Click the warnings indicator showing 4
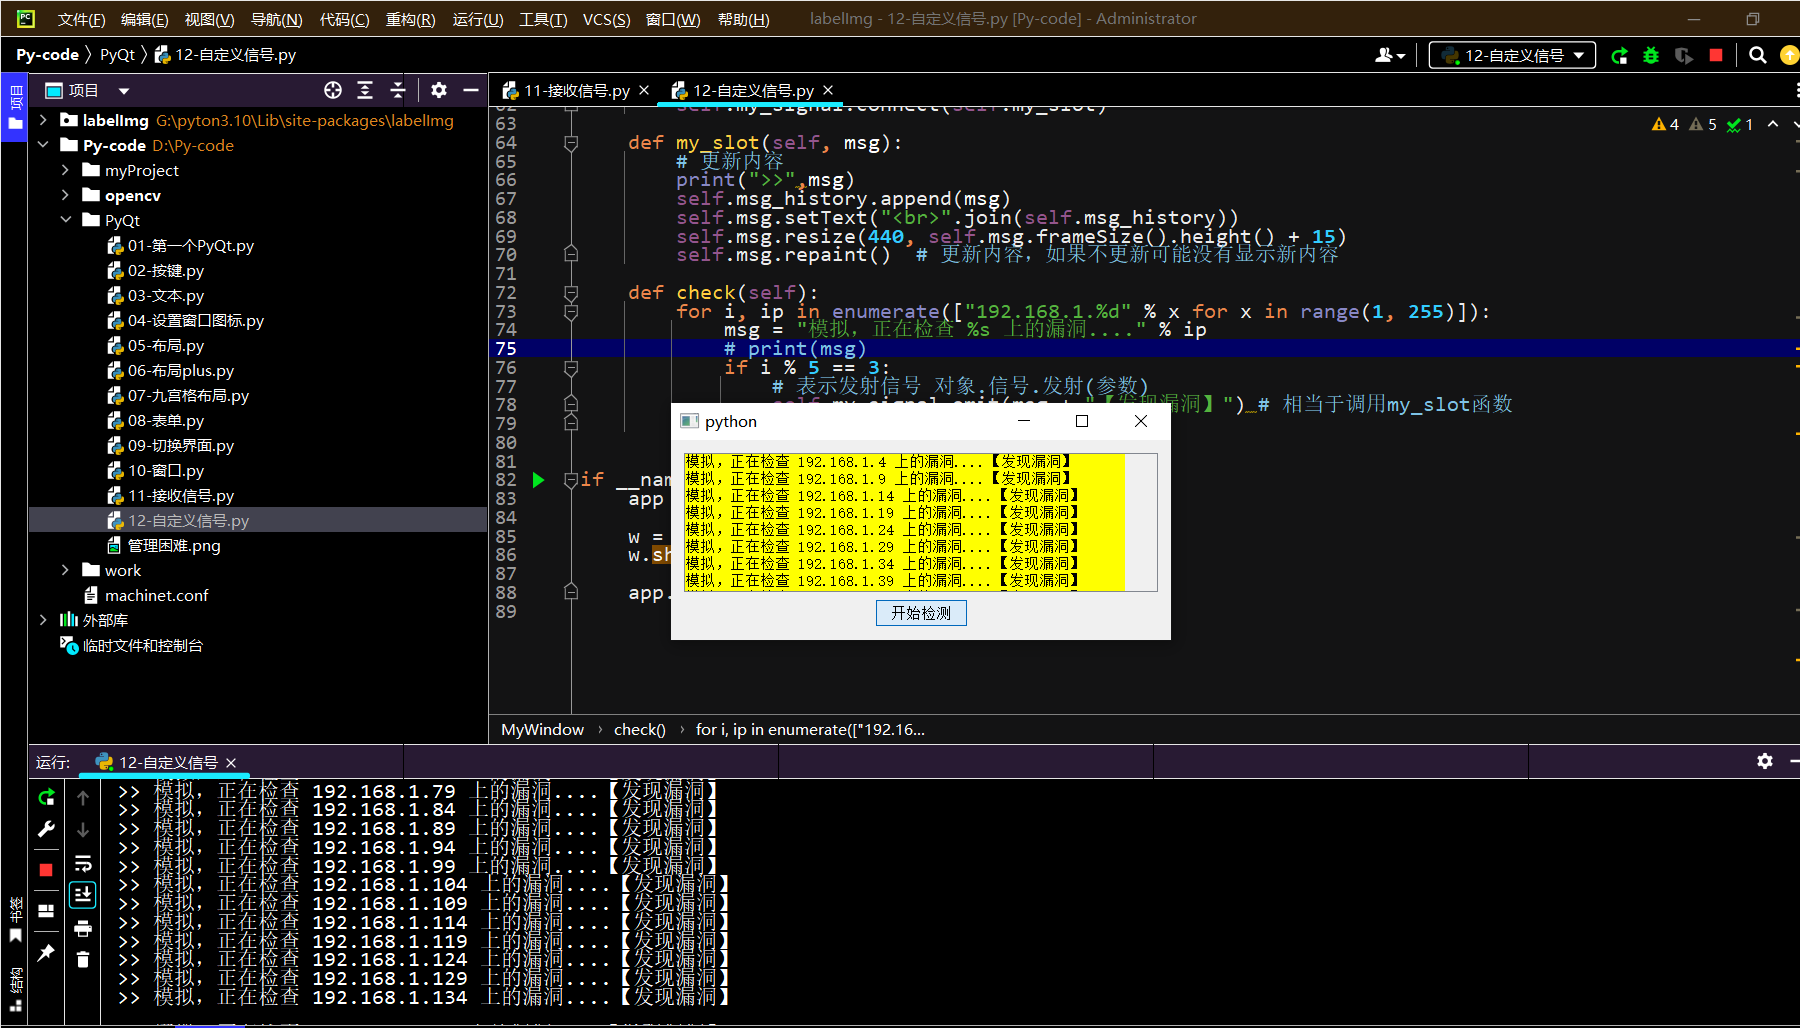Image resolution: width=1800 pixels, height=1028 pixels. [1666, 124]
